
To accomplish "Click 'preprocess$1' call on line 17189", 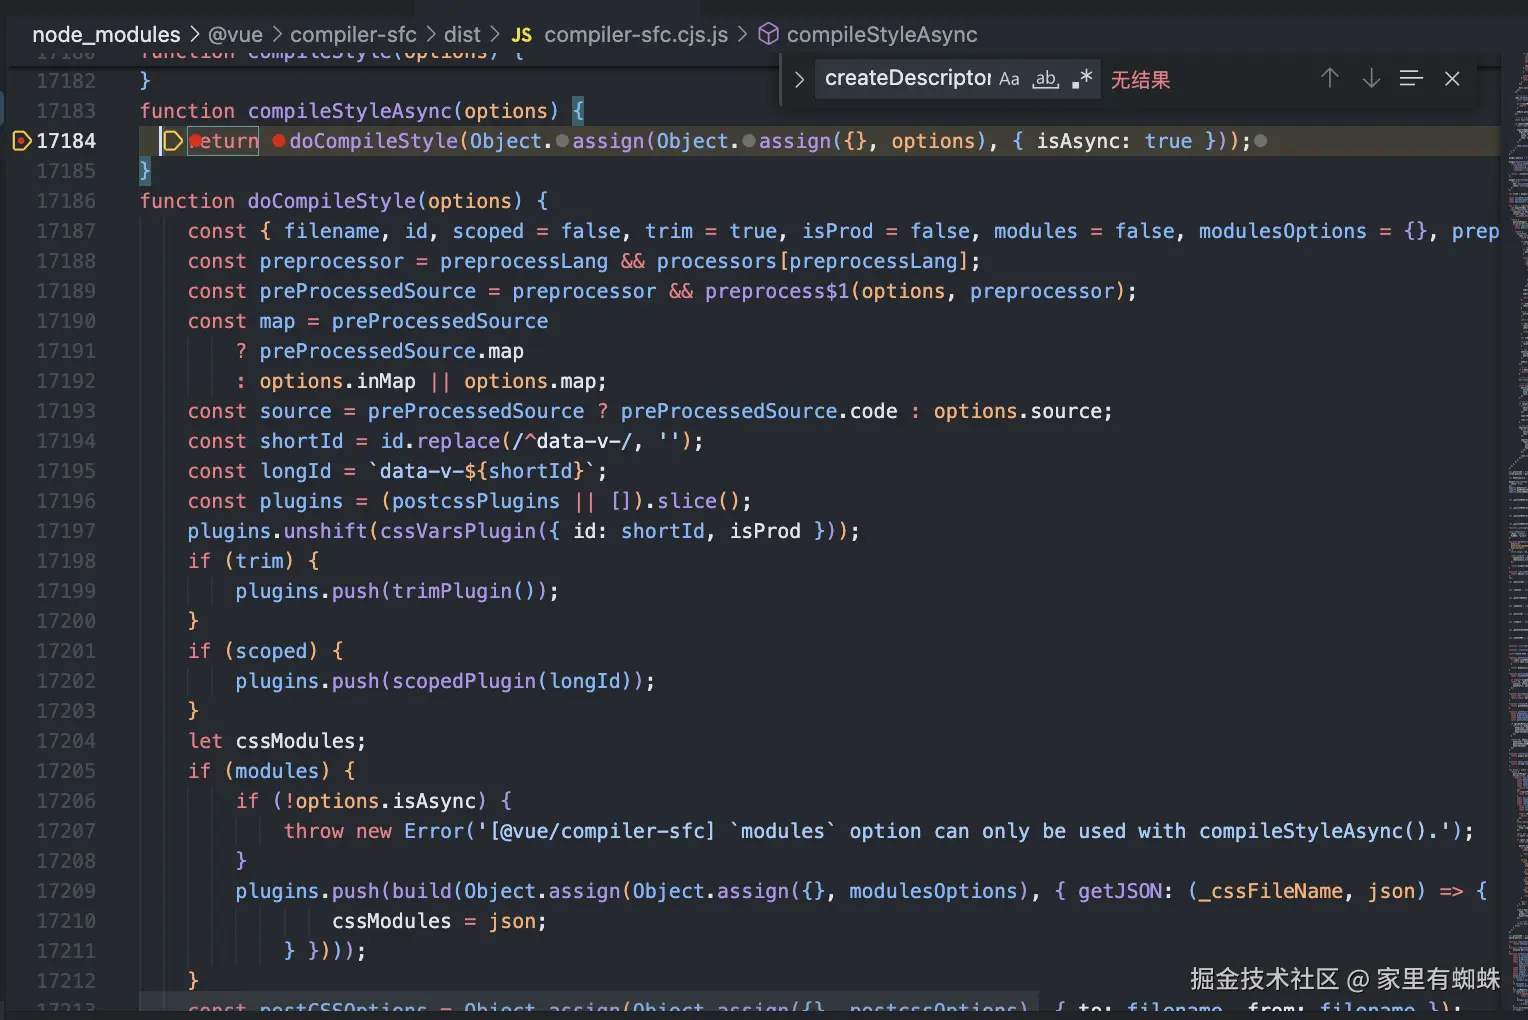I will tap(777, 291).
